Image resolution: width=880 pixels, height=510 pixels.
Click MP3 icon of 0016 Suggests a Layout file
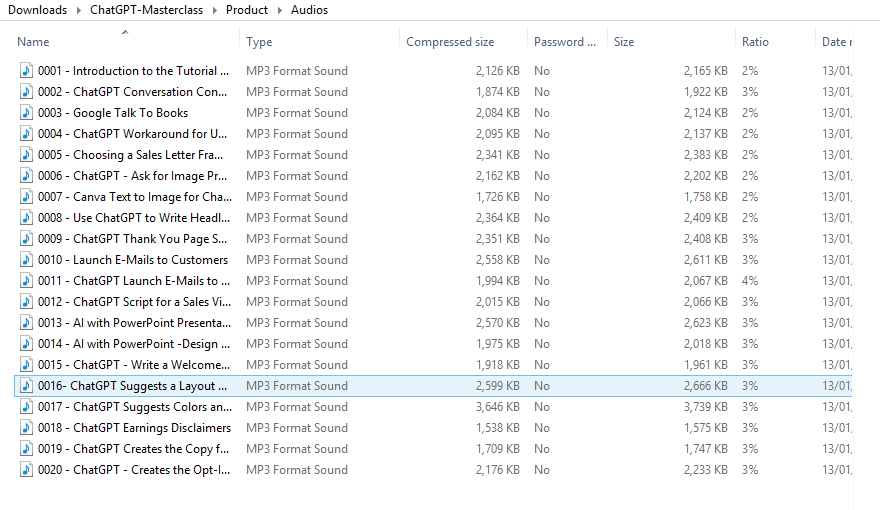26,386
